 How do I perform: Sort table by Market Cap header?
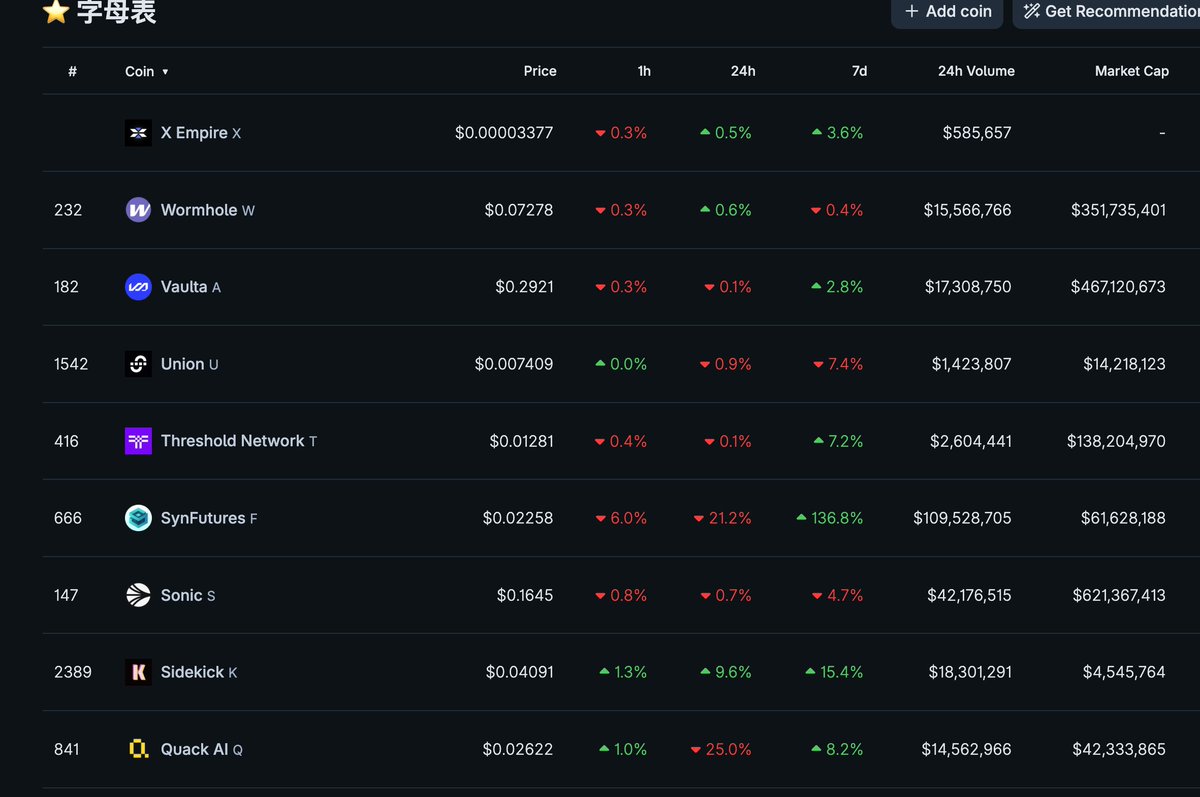[x=1131, y=71]
